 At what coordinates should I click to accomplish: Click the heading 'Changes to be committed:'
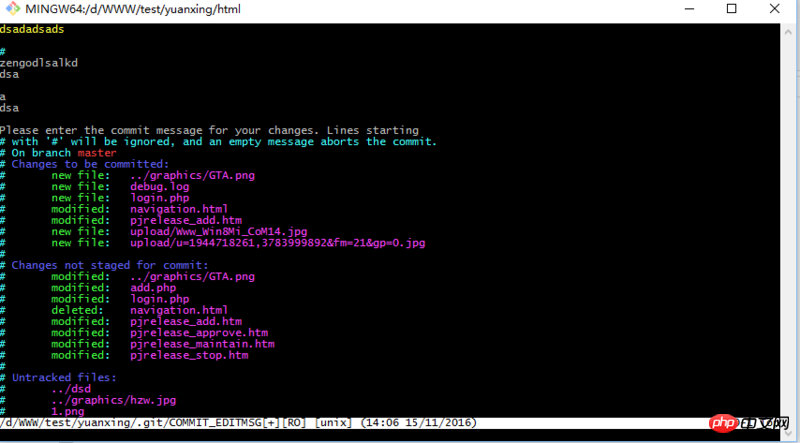click(x=90, y=164)
